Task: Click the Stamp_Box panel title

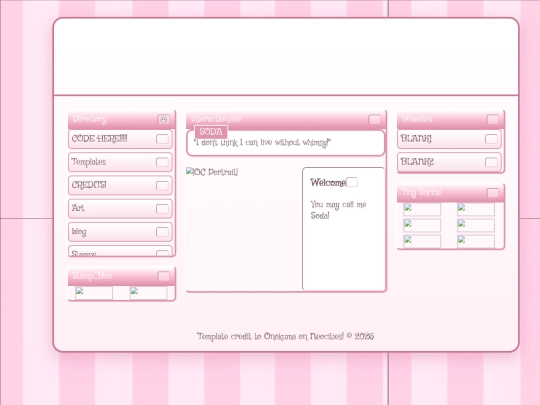Action: [x=92, y=276]
